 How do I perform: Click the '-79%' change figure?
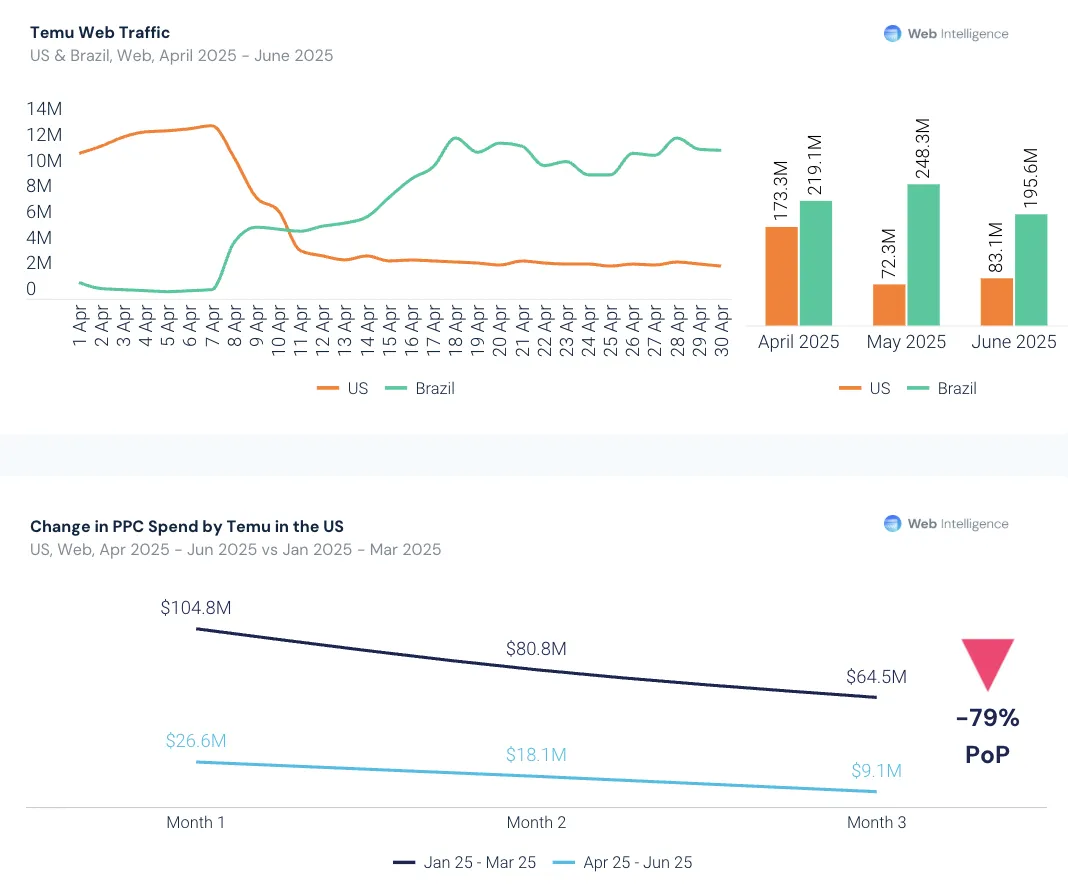[988, 718]
